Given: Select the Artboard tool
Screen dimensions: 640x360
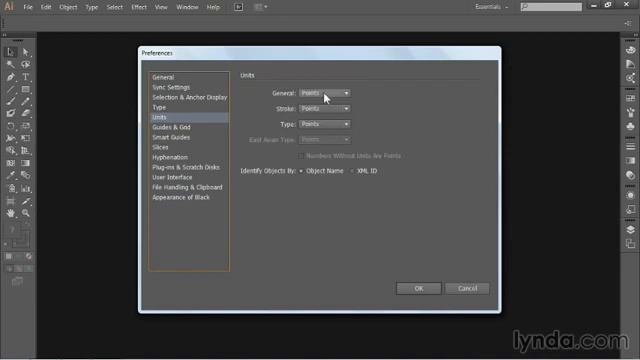Looking at the screenshot, I should coord(11,201).
